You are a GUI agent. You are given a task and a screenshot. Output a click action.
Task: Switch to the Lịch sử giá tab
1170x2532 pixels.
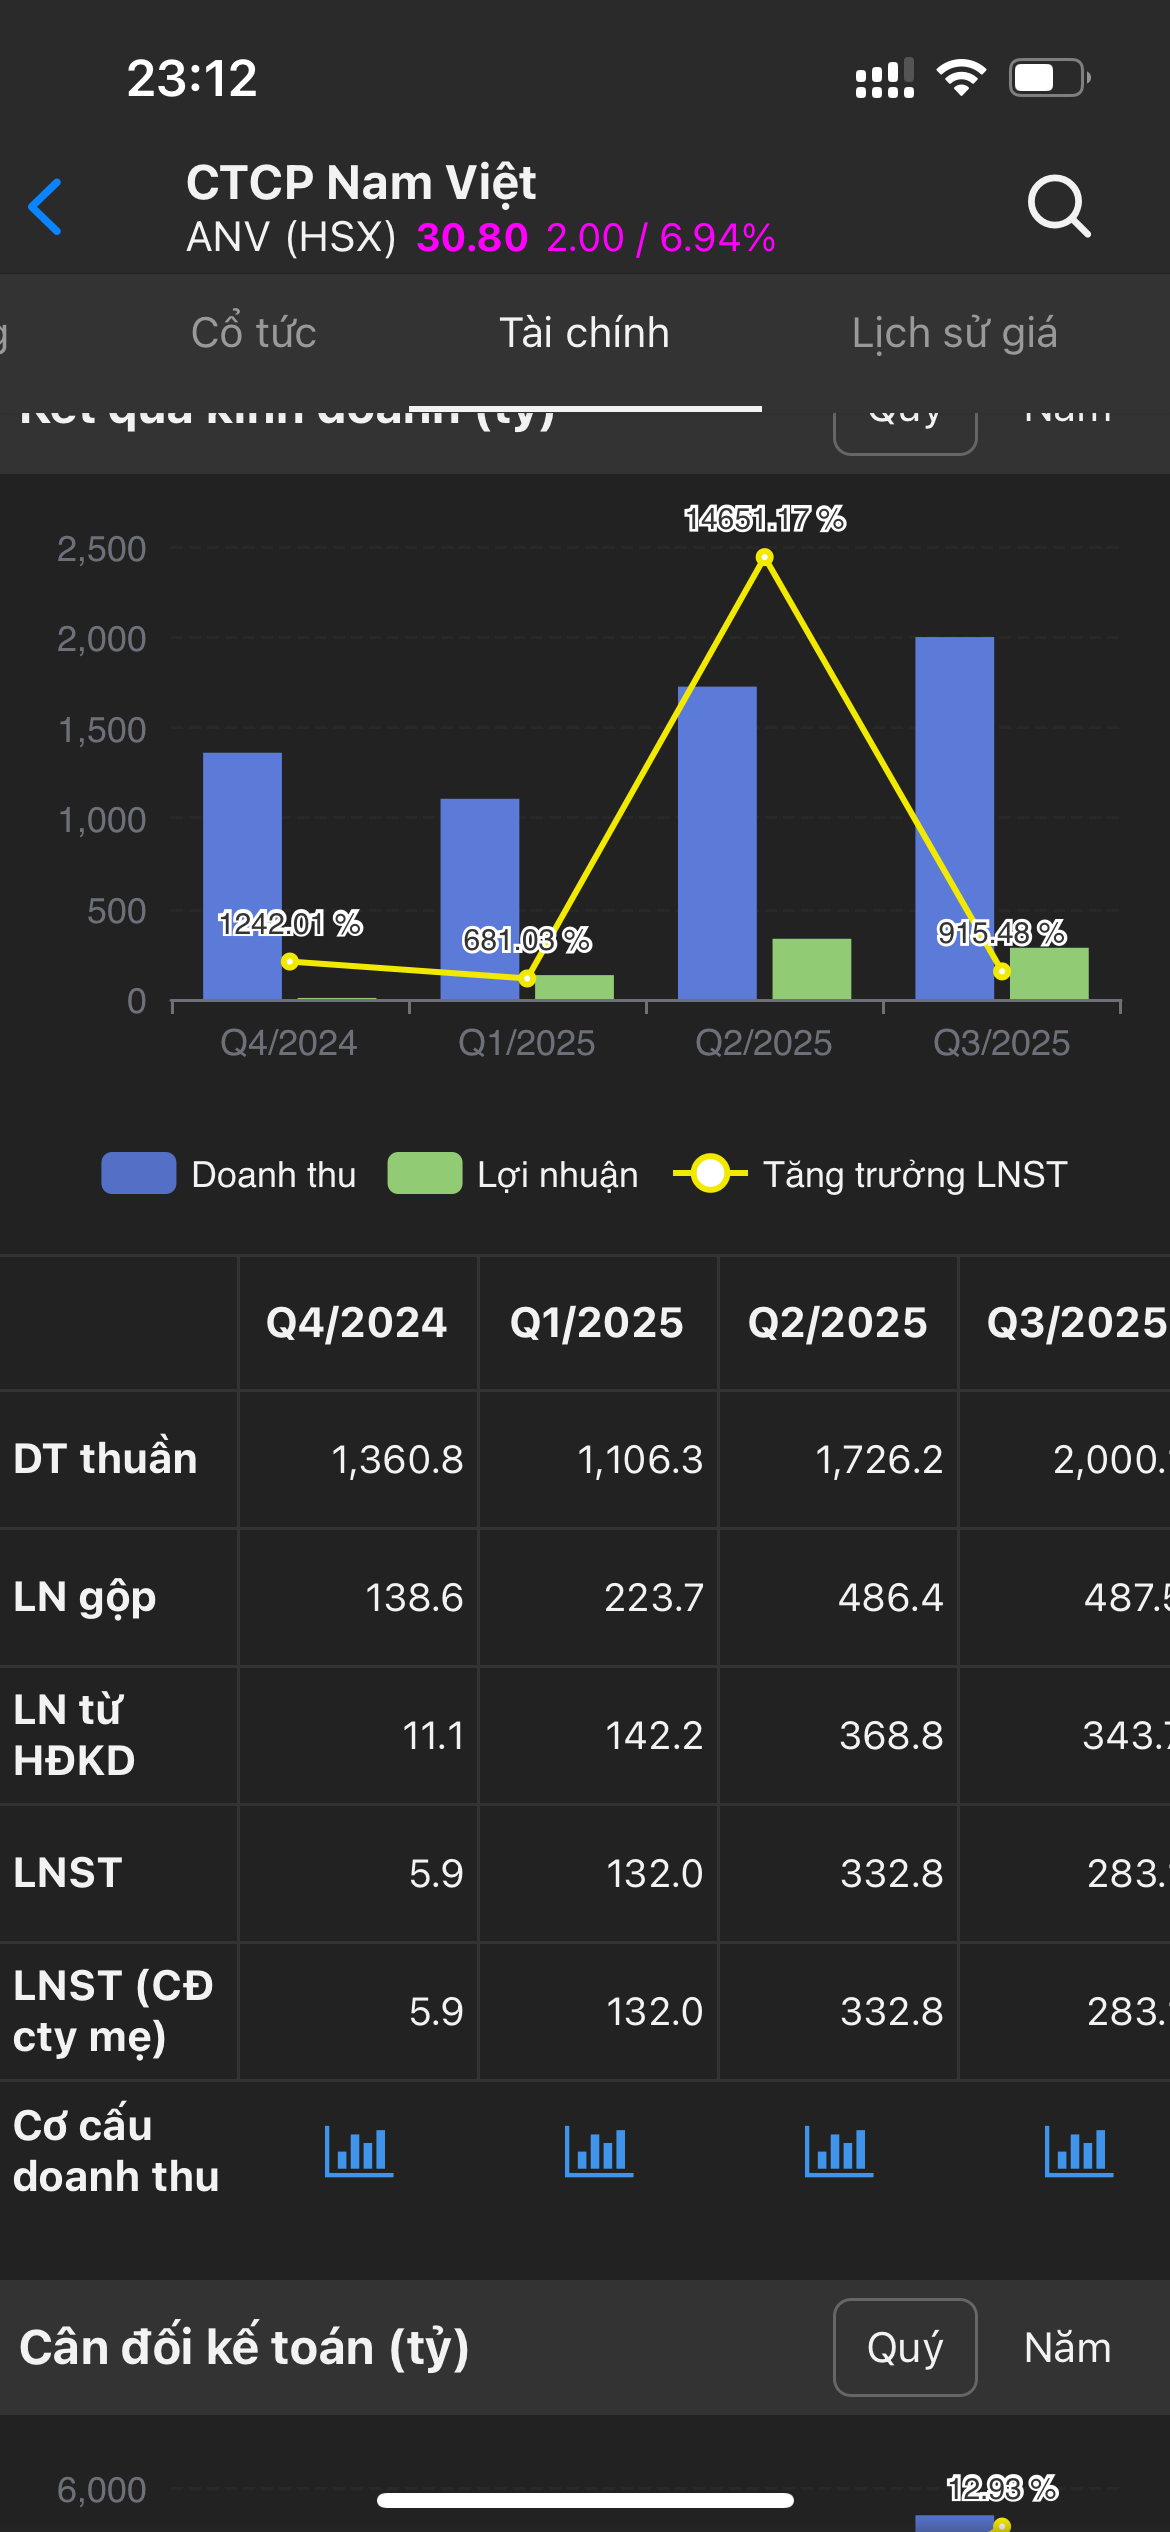pyautogui.click(x=954, y=333)
